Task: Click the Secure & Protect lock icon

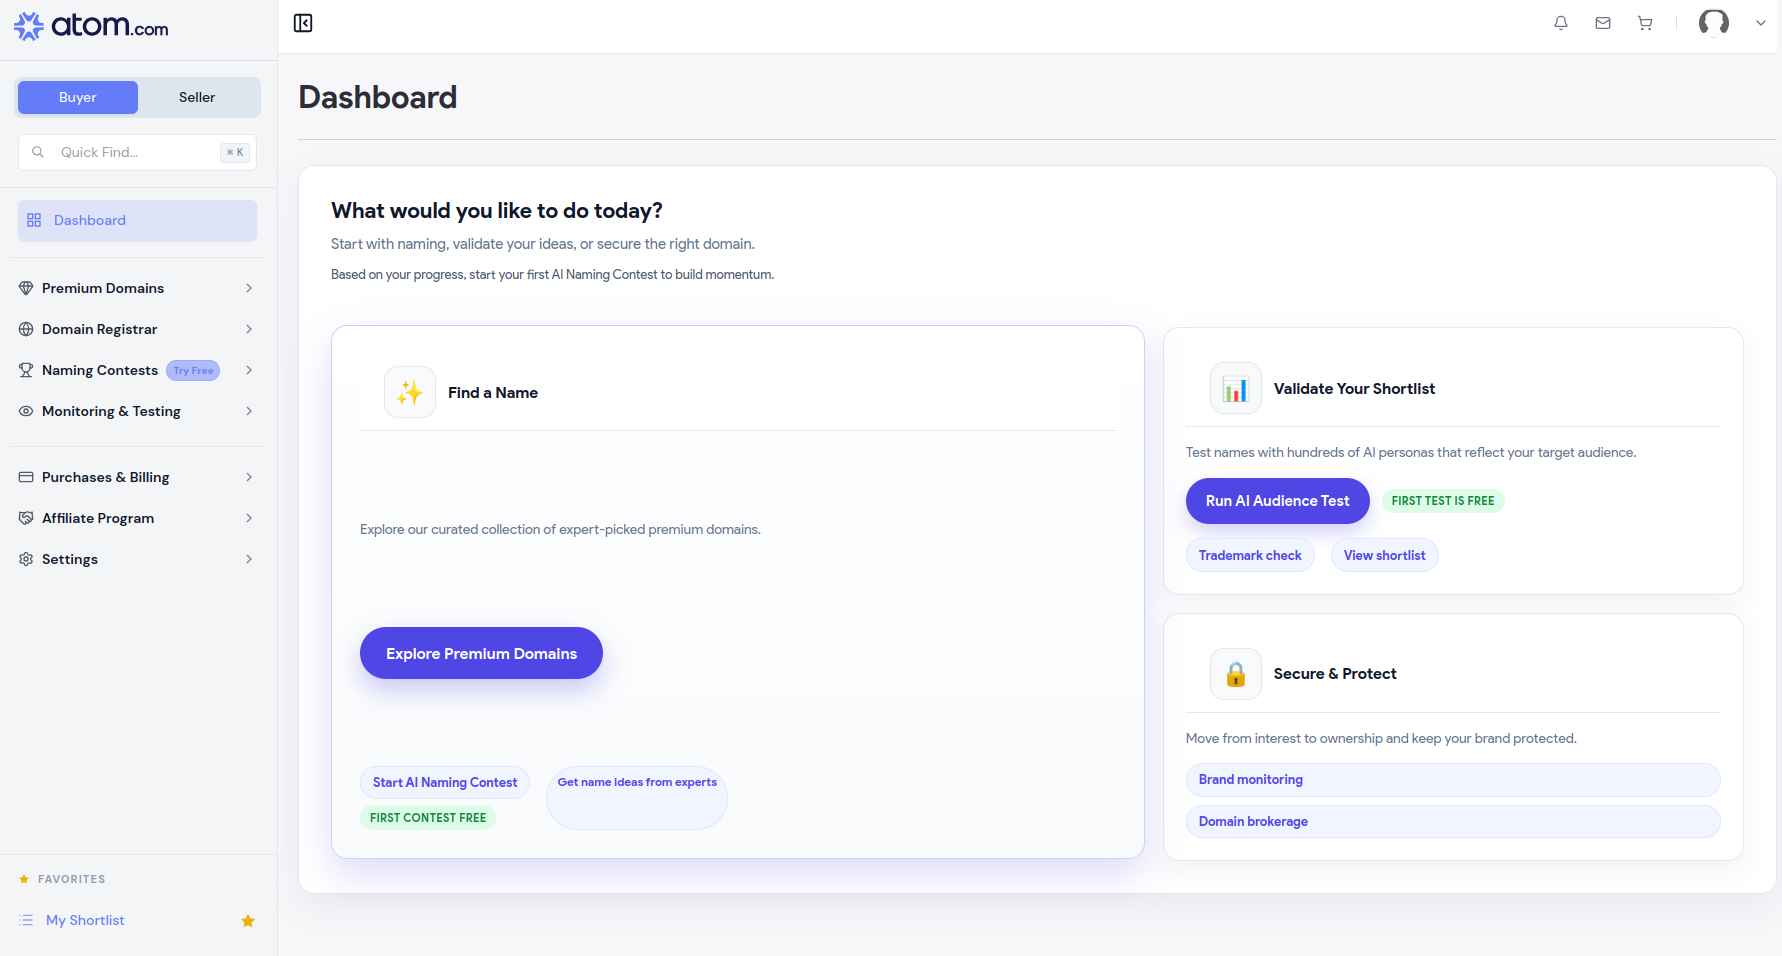Action: (x=1235, y=674)
